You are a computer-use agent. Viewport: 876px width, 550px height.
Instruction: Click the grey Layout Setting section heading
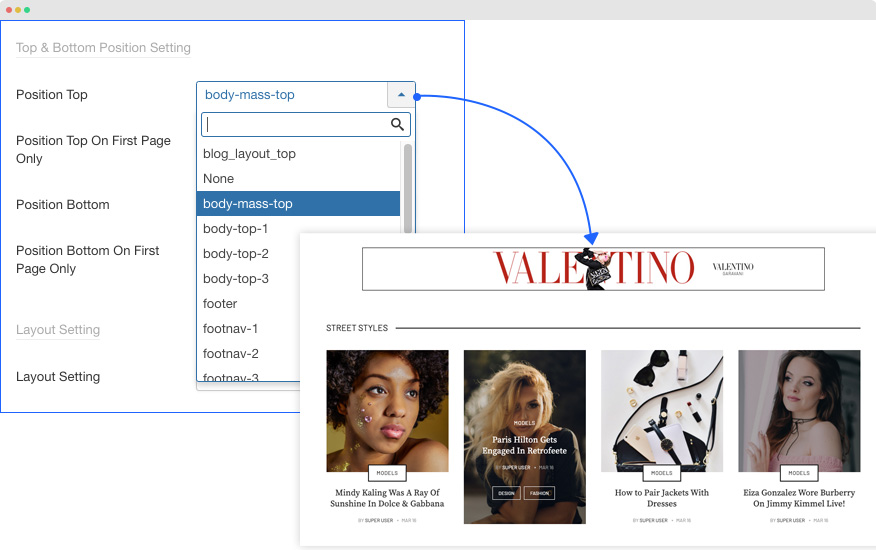pyautogui.click(x=58, y=330)
